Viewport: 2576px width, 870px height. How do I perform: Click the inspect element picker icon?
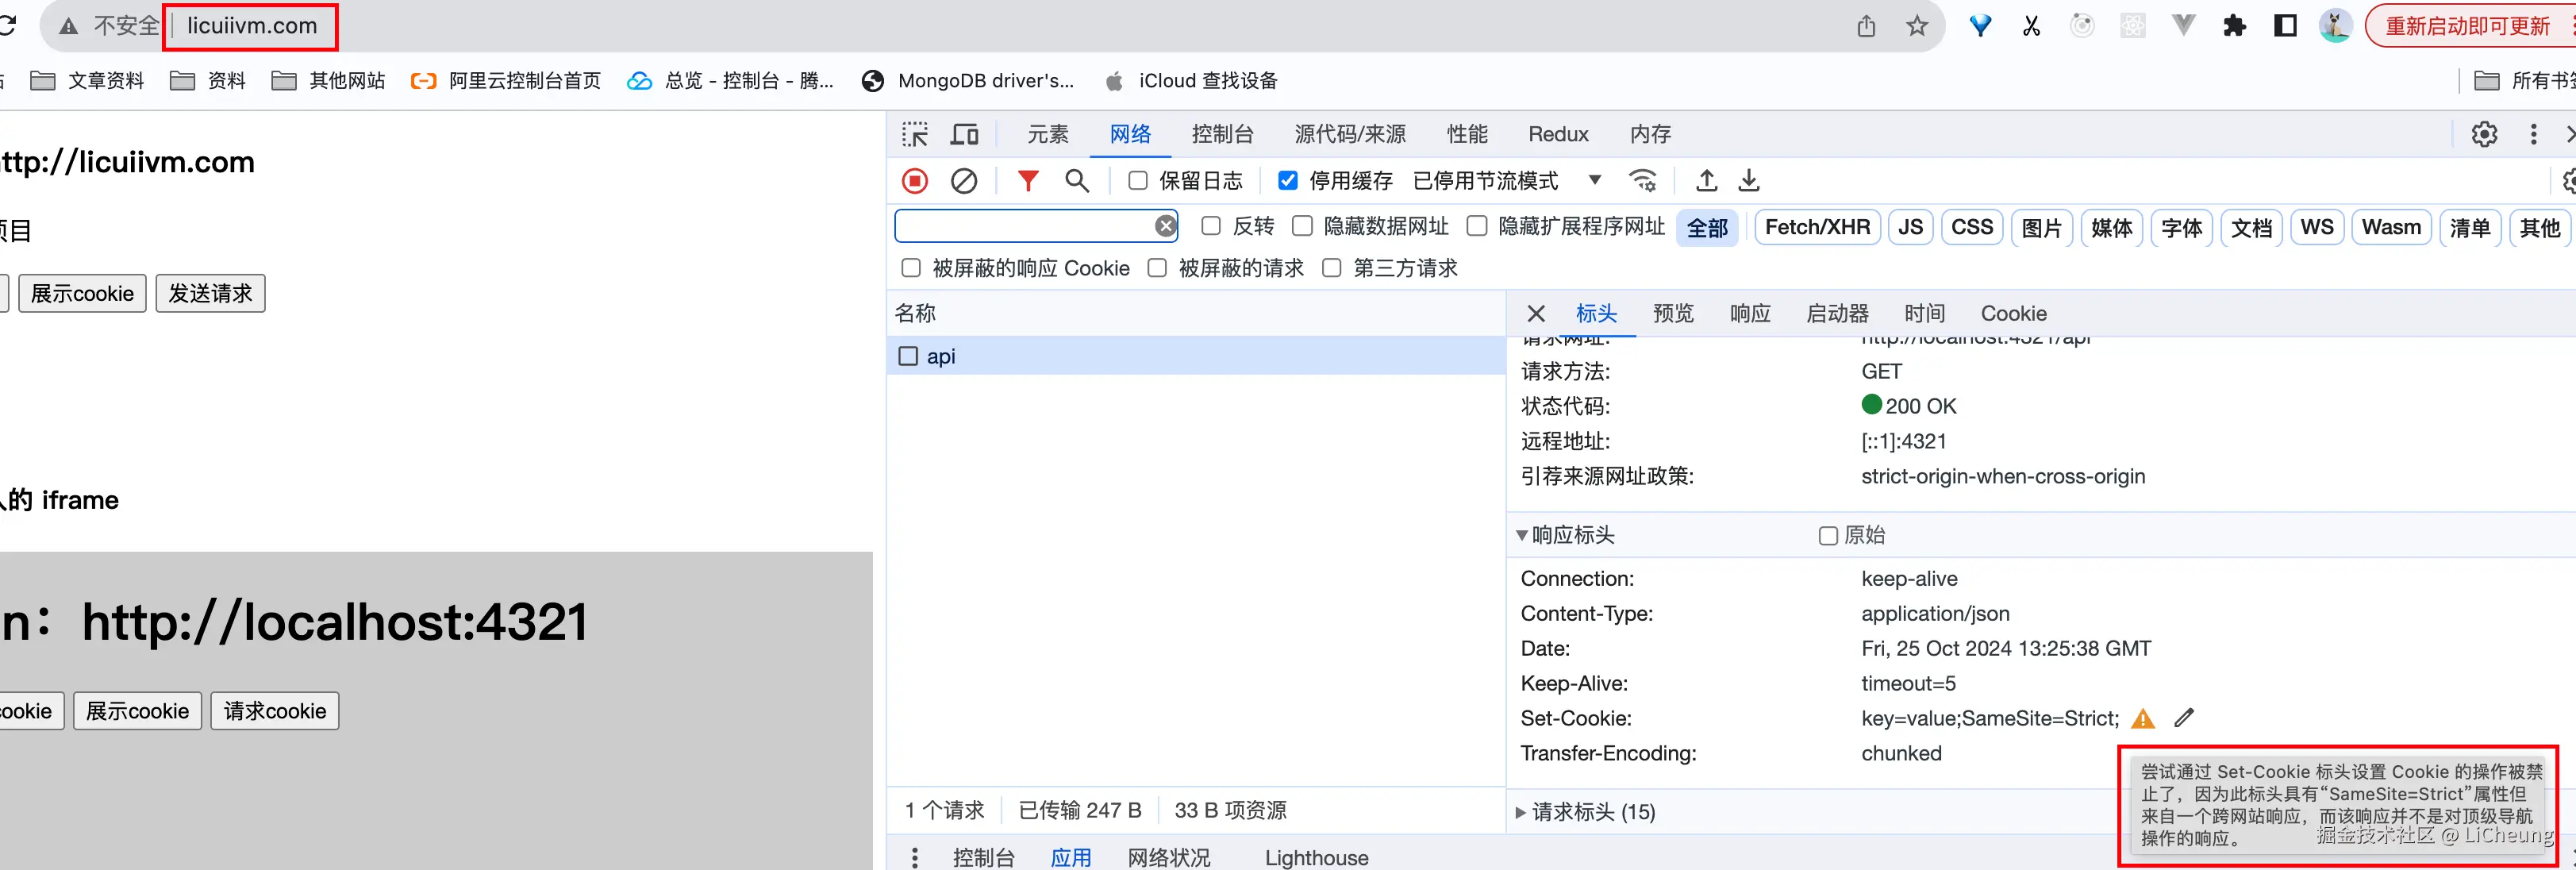coord(914,134)
